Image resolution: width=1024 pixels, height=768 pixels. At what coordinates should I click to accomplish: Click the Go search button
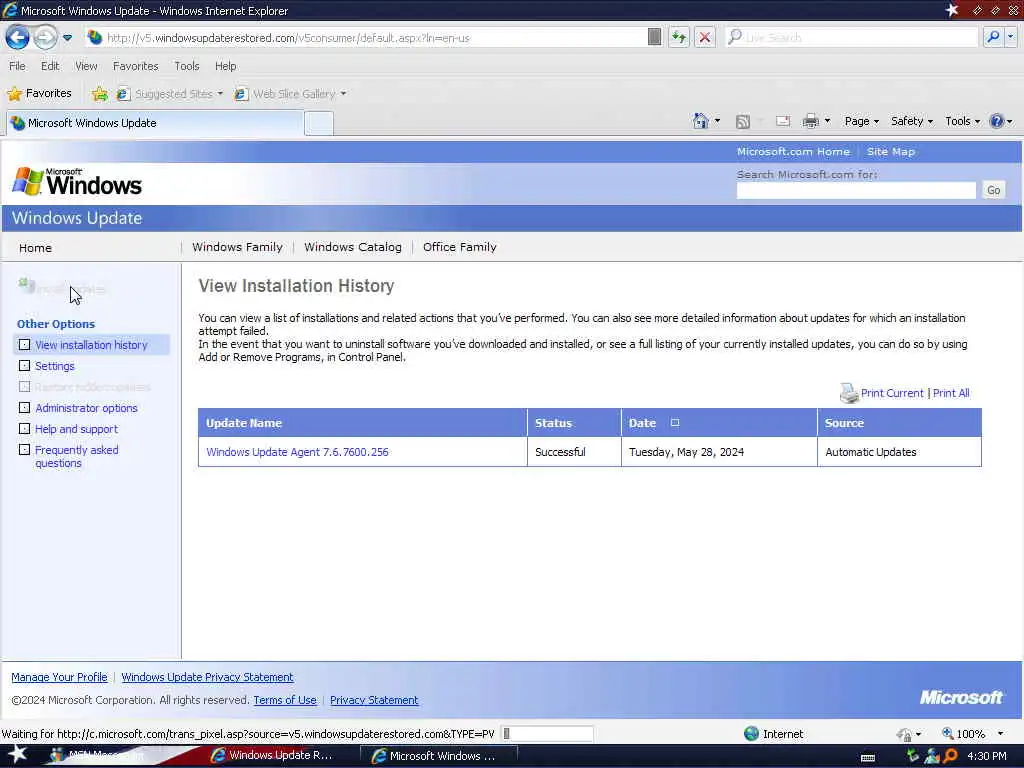(993, 190)
